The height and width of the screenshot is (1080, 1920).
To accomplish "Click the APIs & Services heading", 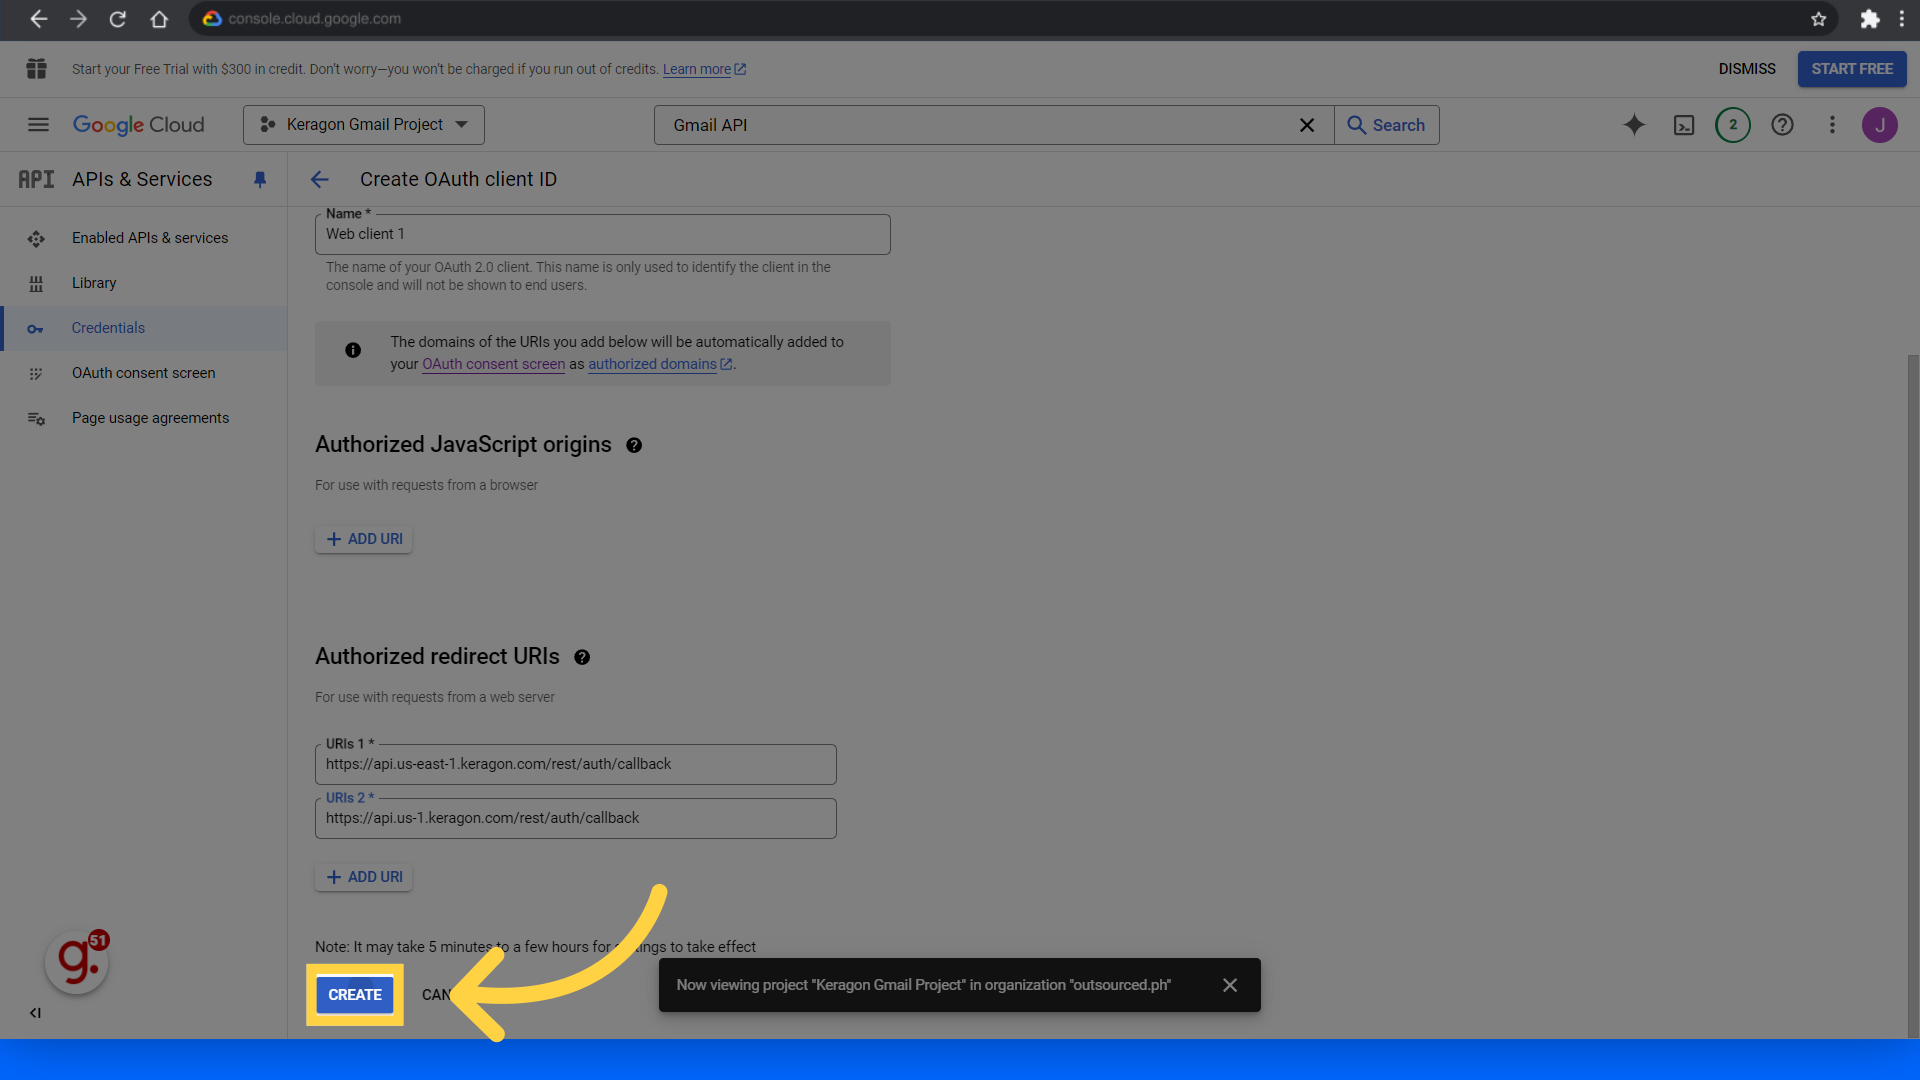I will click(x=142, y=179).
